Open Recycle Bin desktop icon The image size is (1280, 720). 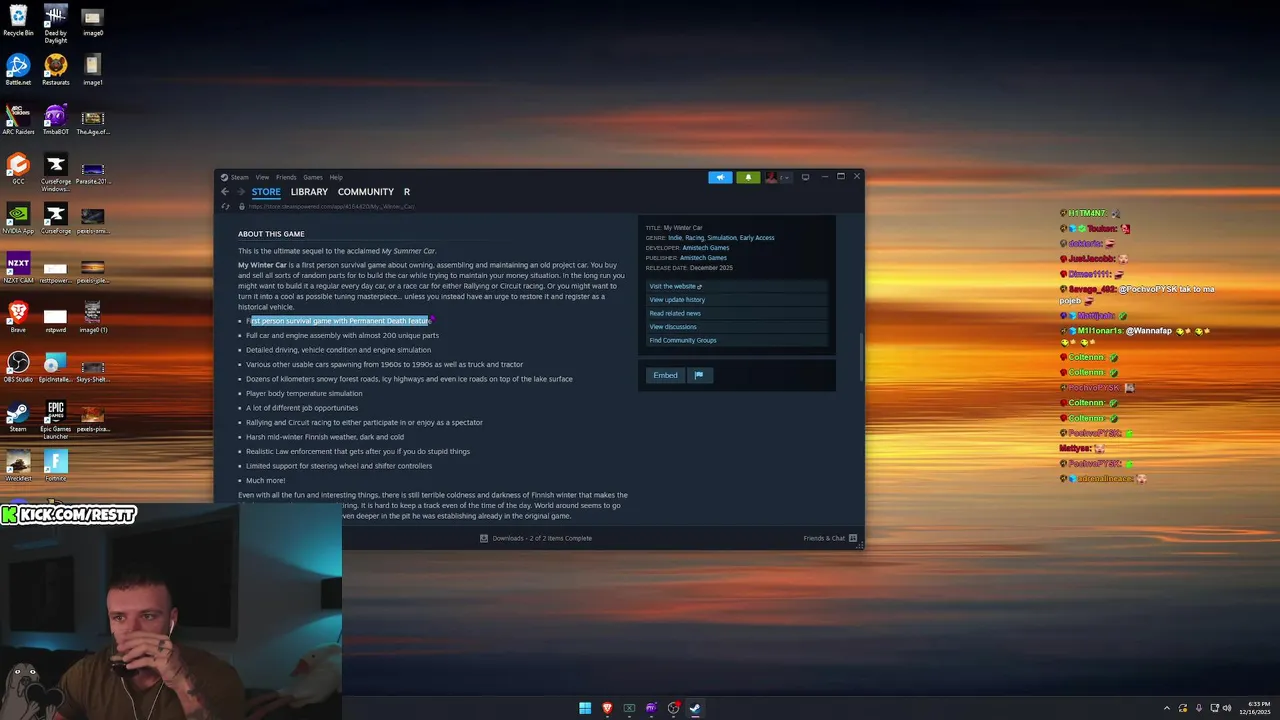click(18, 21)
